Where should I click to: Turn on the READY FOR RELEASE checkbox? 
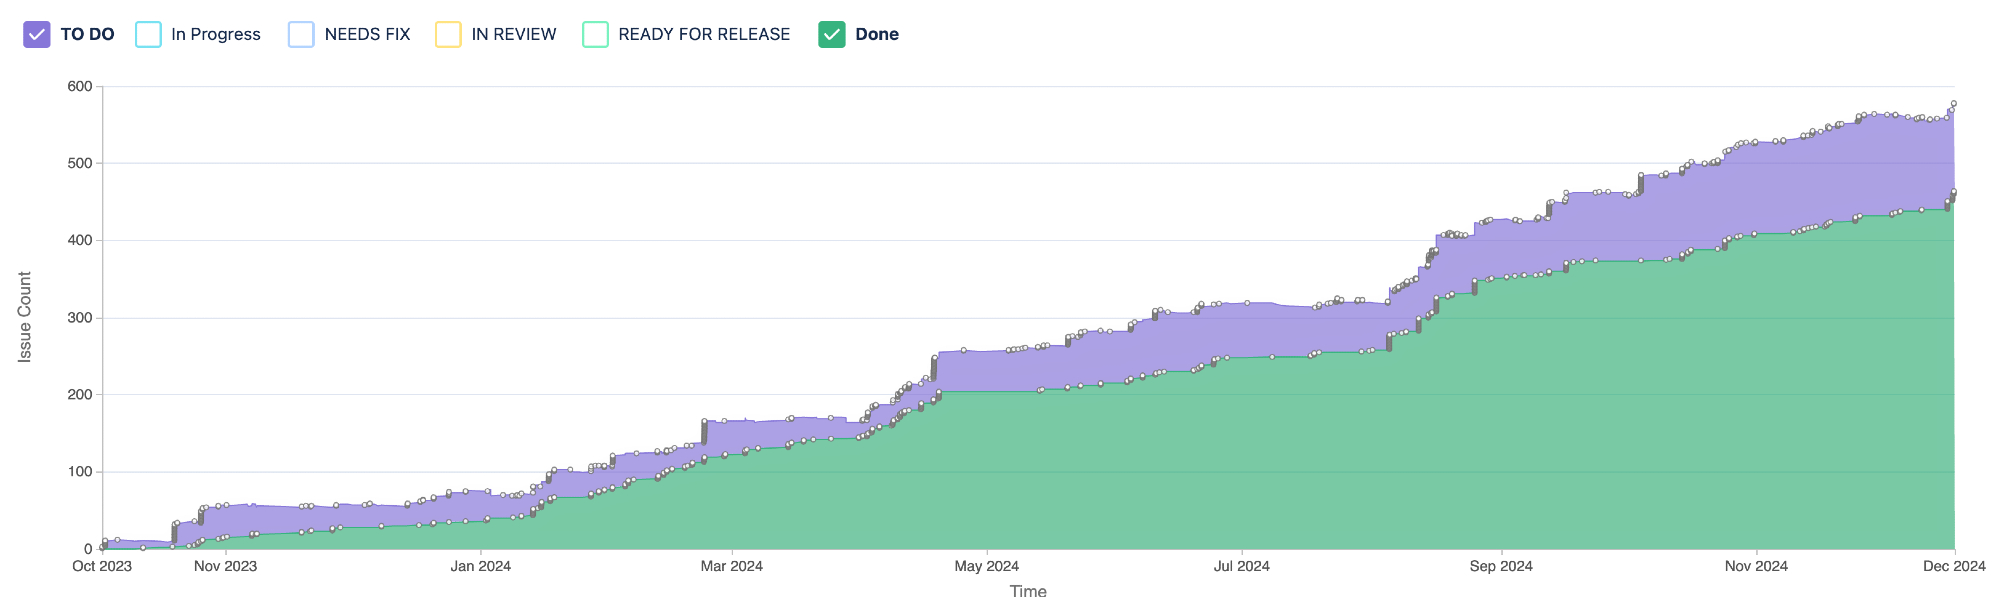pyautogui.click(x=595, y=35)
